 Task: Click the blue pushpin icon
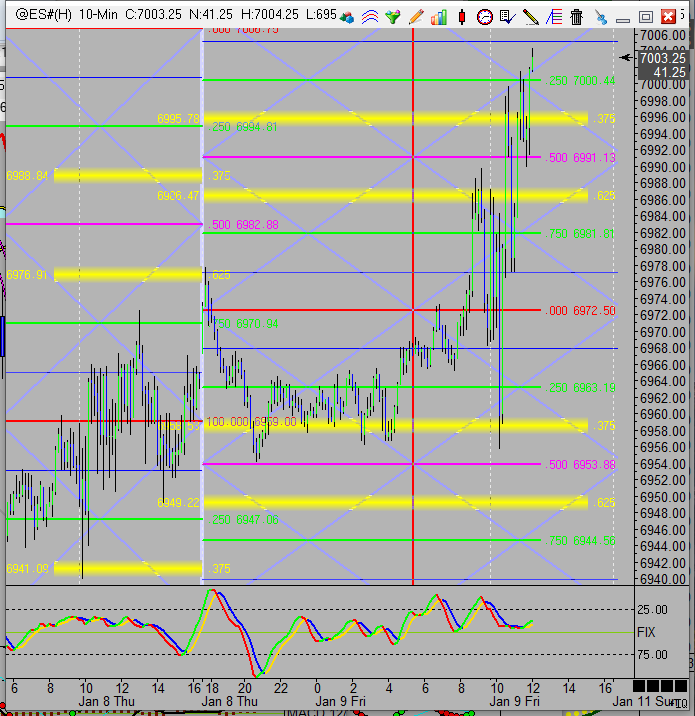tap(599, 17)
